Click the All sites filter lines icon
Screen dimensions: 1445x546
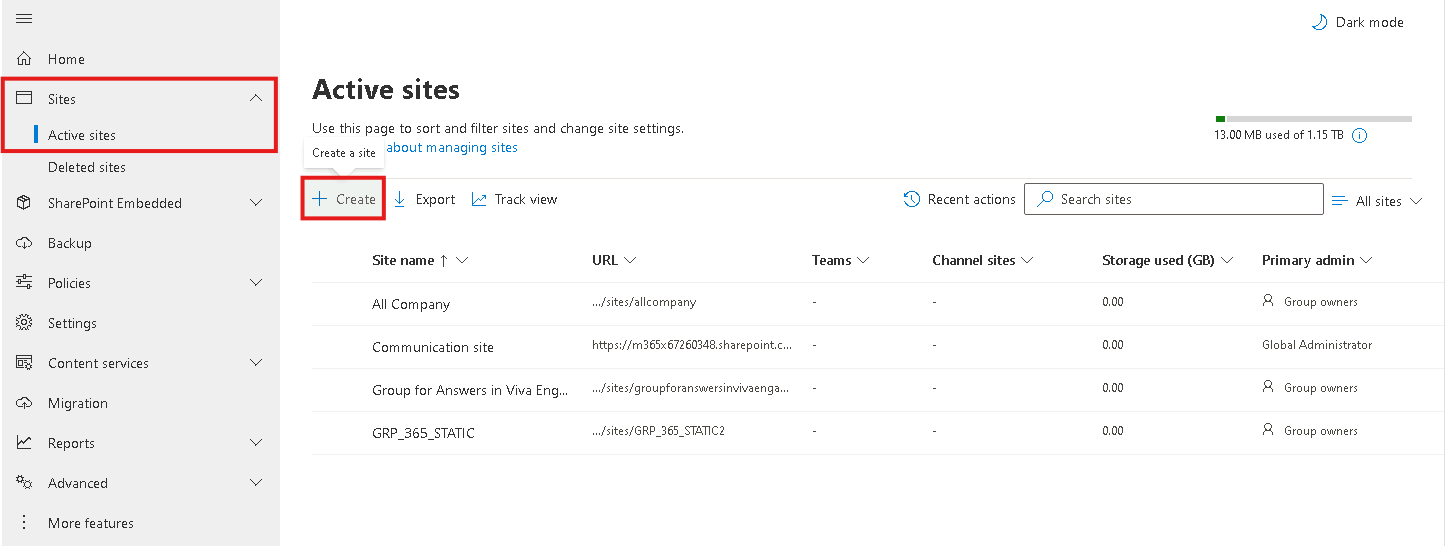point(1340,201)
